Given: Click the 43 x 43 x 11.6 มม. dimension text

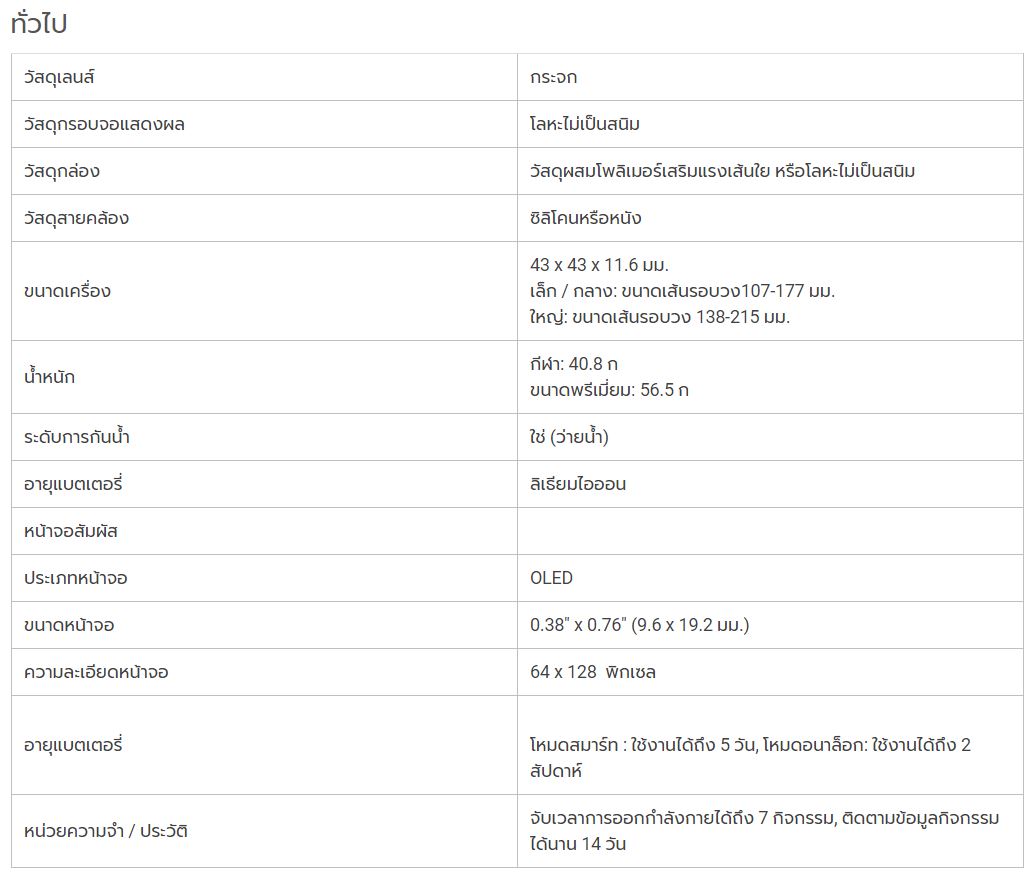Looking at the screenshot, I should tap(599, 265).
